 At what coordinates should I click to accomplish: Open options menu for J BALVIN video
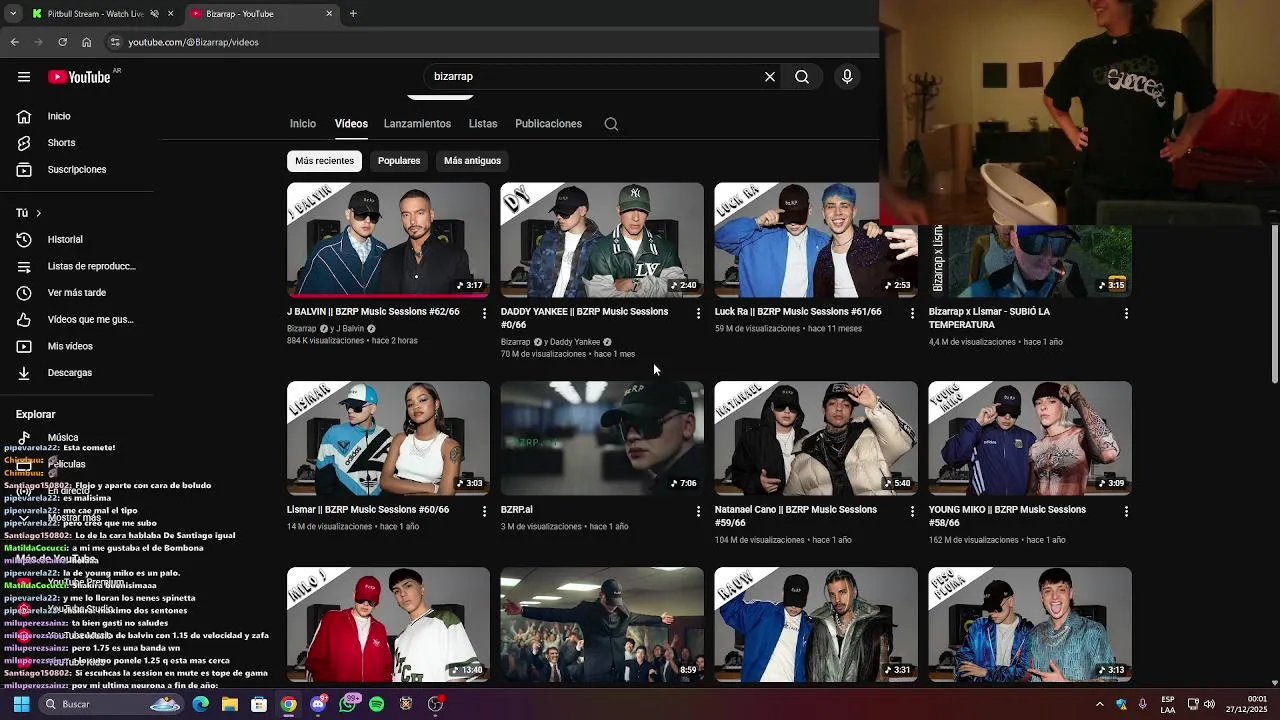[485, 313]
